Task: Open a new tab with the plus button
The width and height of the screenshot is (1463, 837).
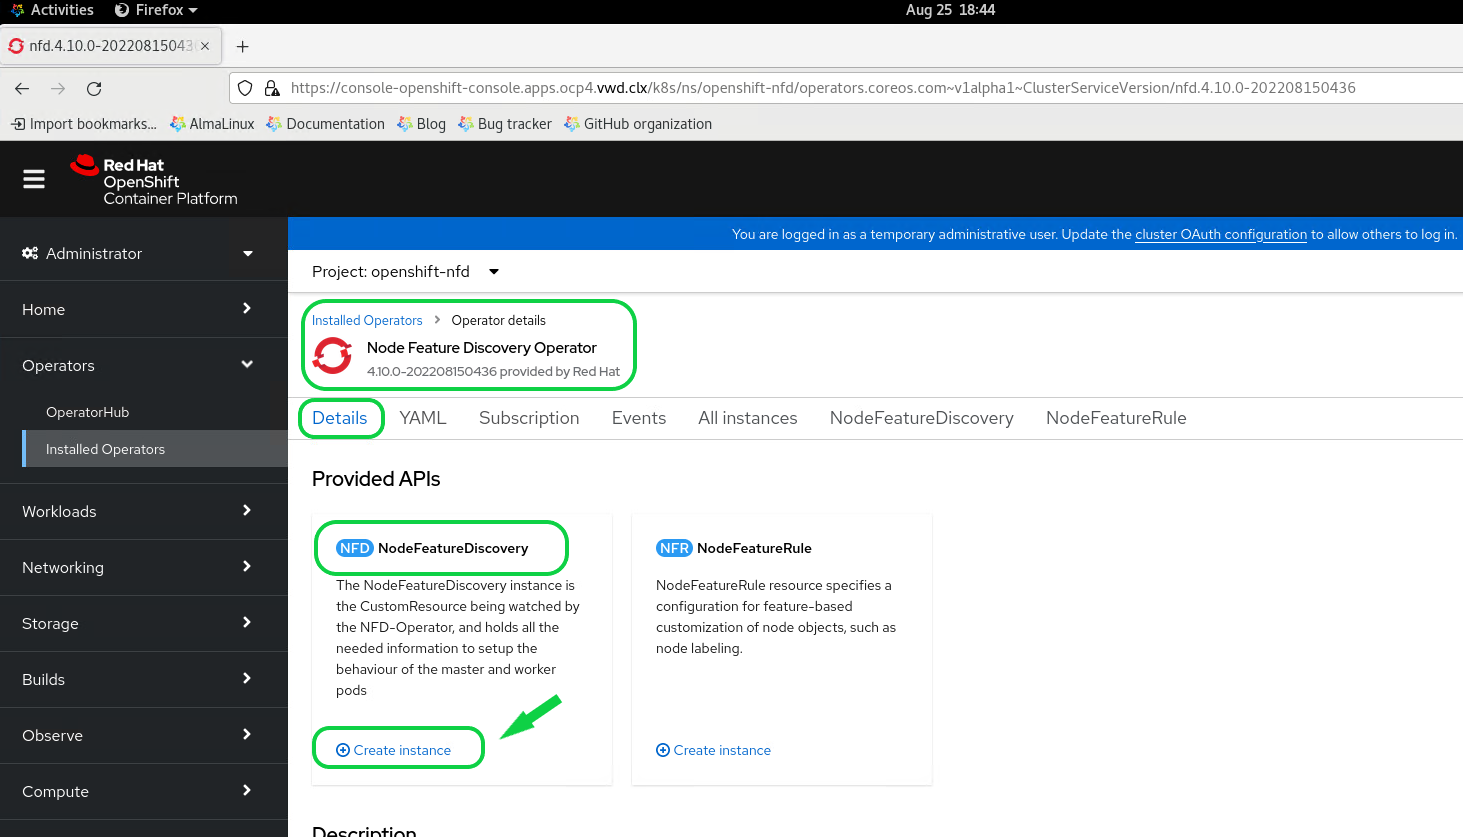Action: click(x=242, y=46)
